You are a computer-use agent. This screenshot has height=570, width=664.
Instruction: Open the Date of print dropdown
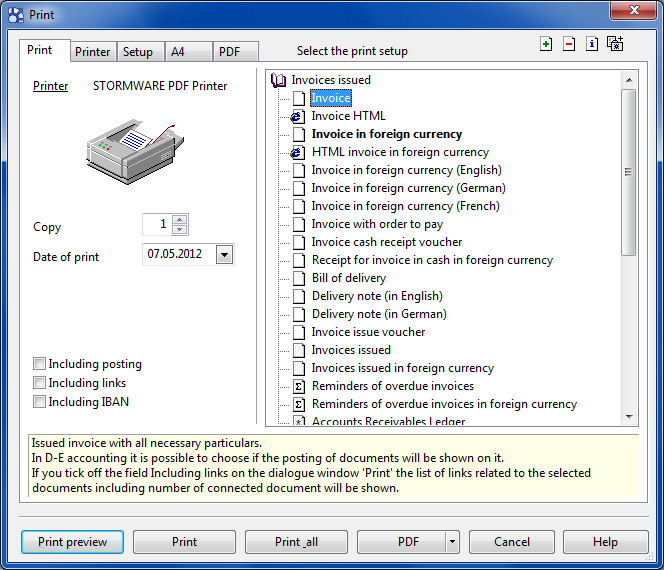(224, 255)
